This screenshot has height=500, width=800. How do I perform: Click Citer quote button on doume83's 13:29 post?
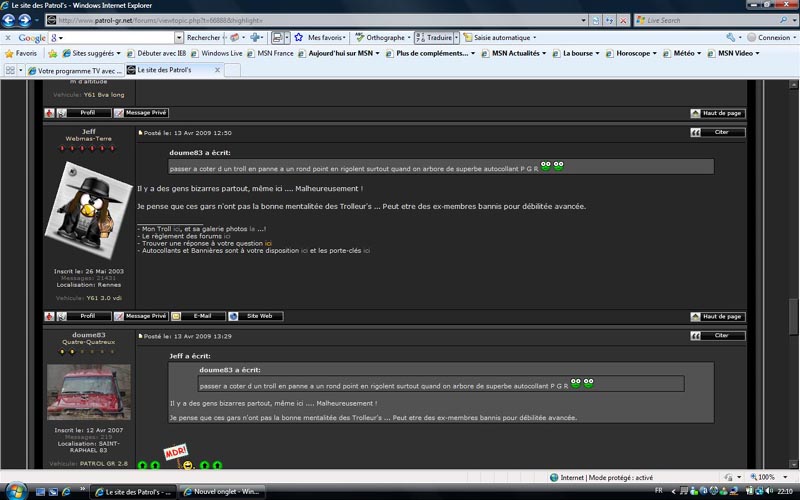click(x=717, y=336)
